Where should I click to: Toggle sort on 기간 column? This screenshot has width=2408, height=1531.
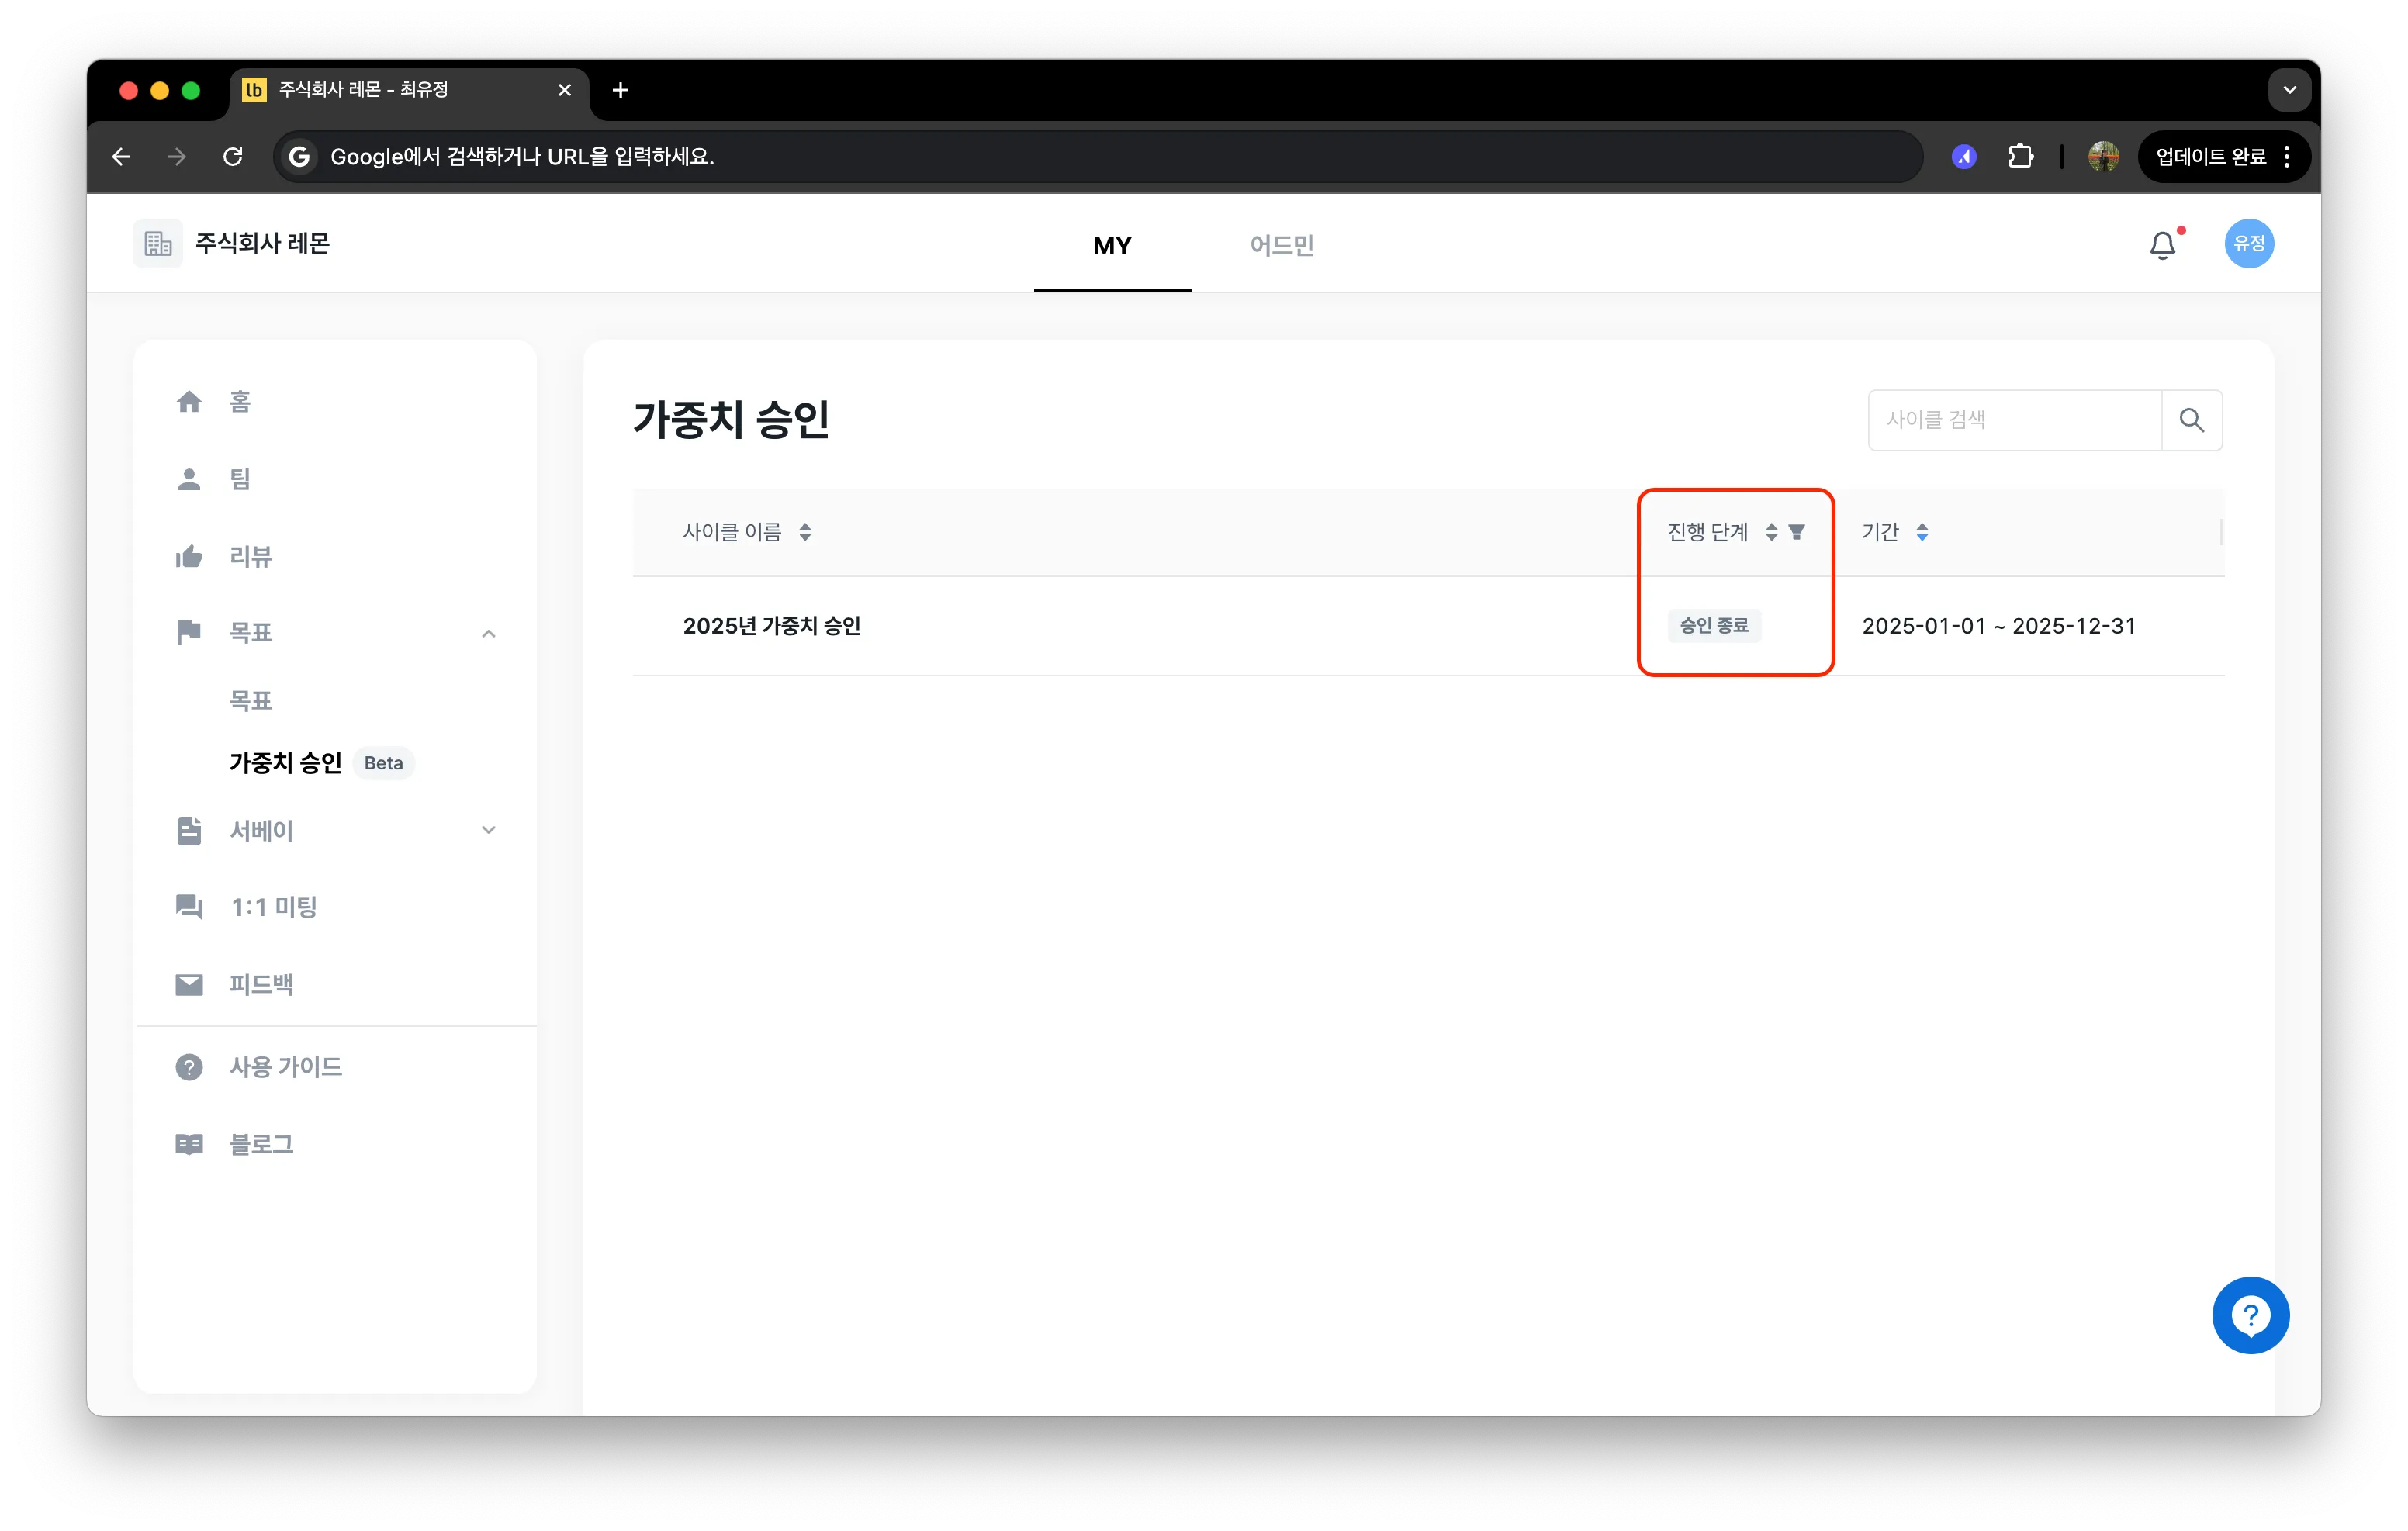1922,532
